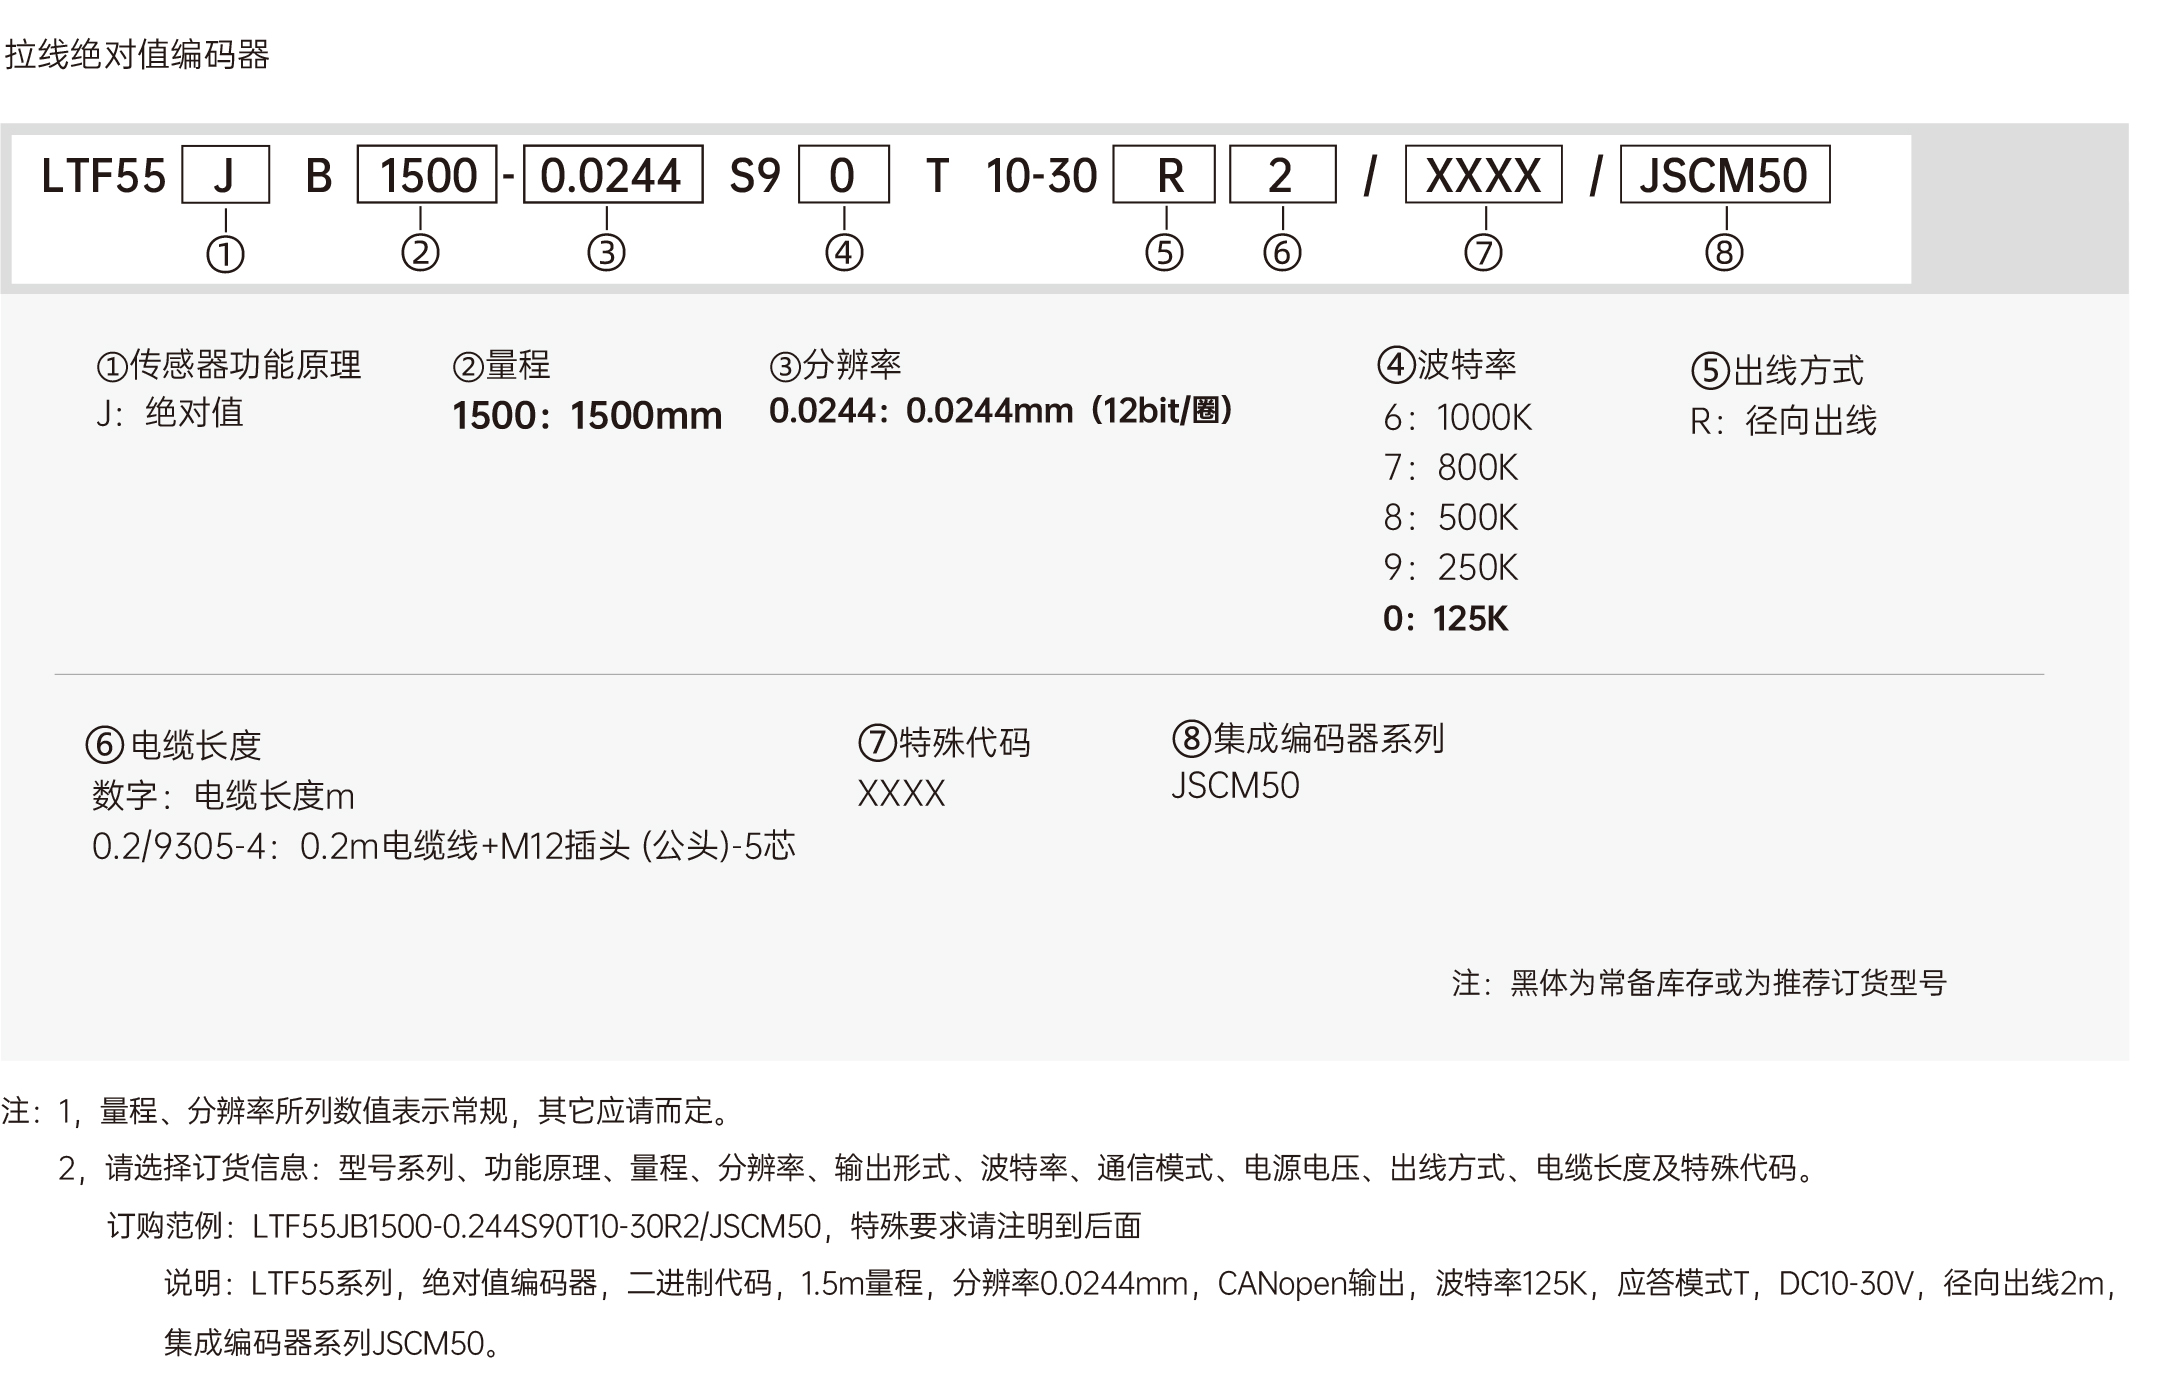Click the bold option 1500: 1500mm
Image resolution: width=2157 pixels, height=1394 pixels.
pyautogui.click(x=587, y=415)
